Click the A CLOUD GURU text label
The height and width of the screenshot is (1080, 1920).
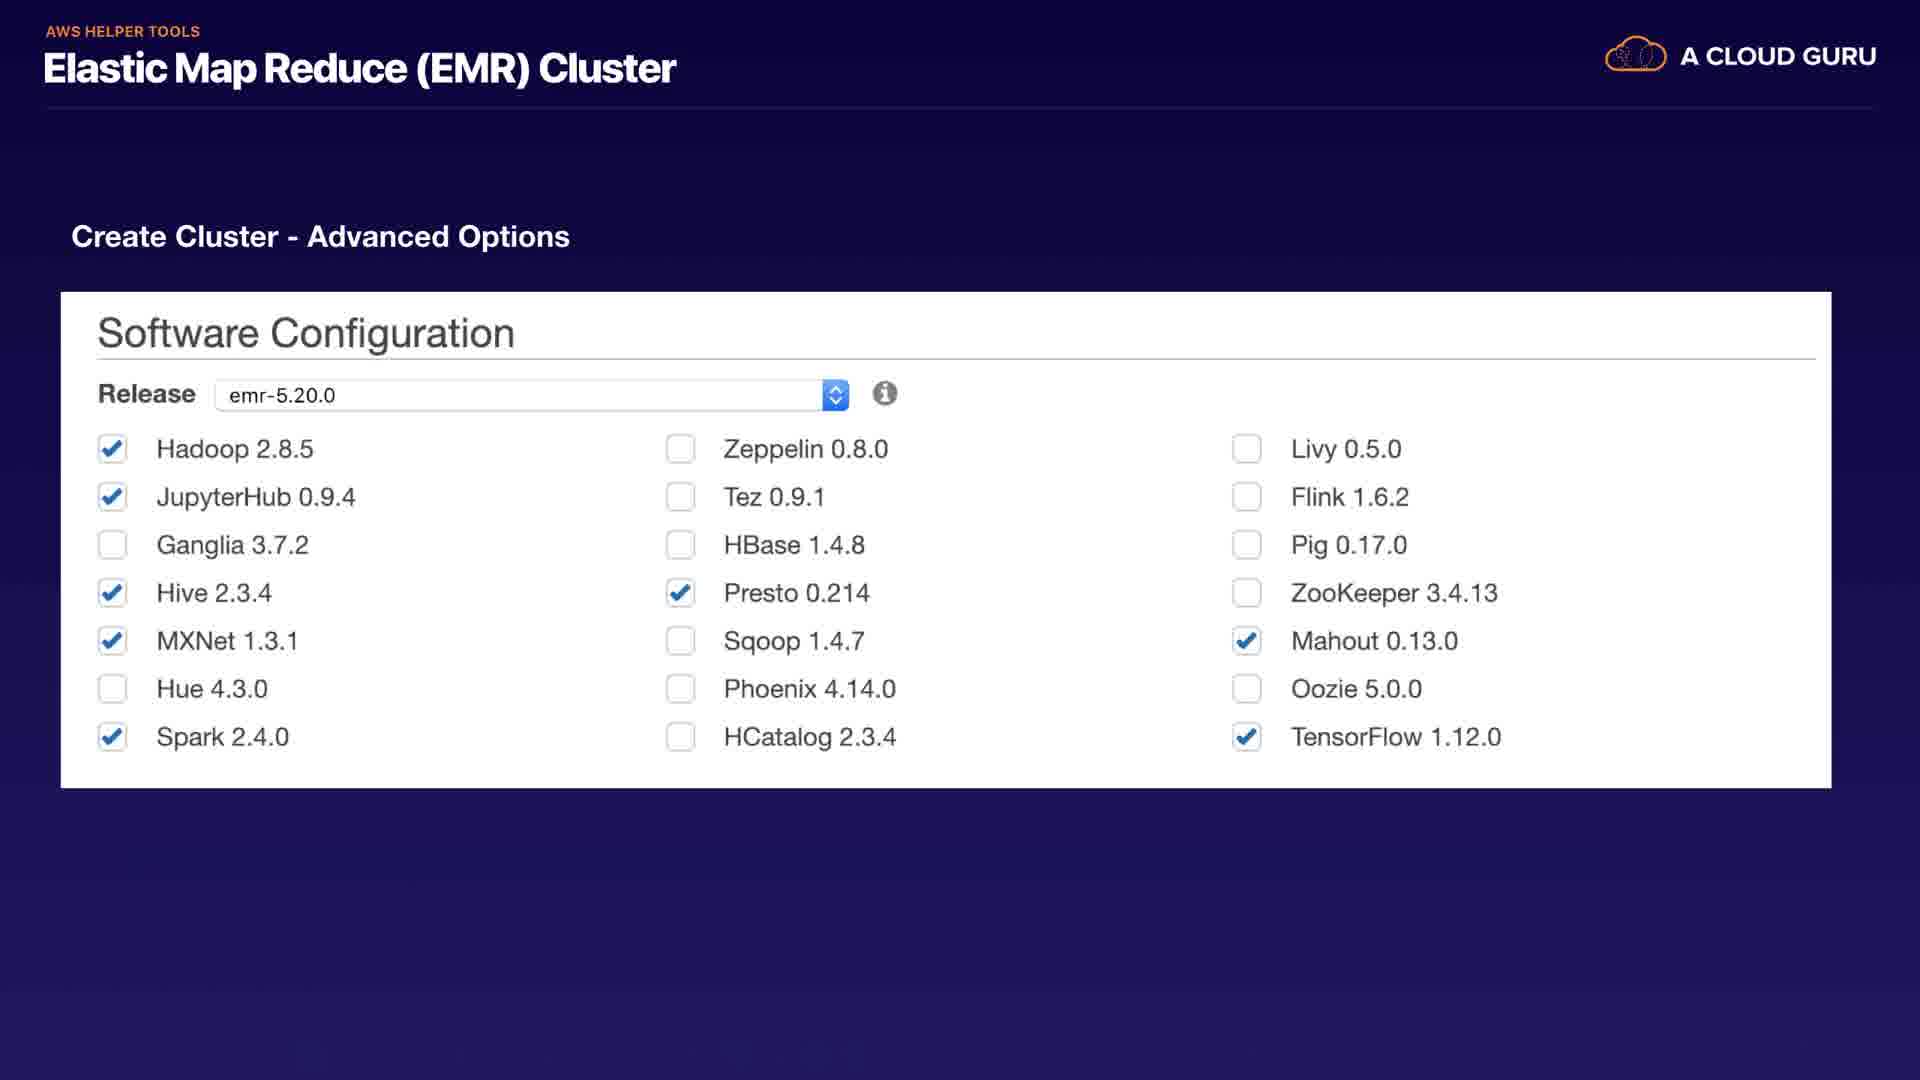point(1777,57)
